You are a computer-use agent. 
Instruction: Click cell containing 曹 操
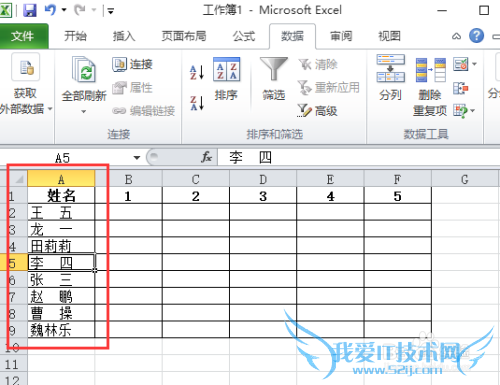[61, 313]
